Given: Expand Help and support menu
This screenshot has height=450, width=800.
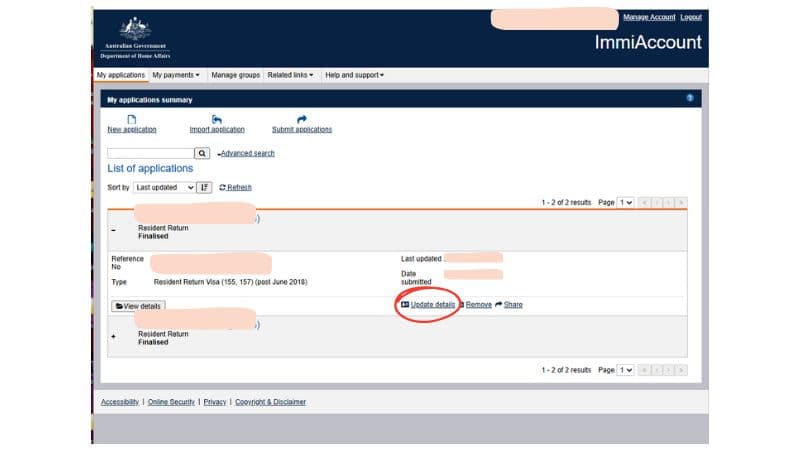Looking at the screenshot, I should (x=354, y=75).
